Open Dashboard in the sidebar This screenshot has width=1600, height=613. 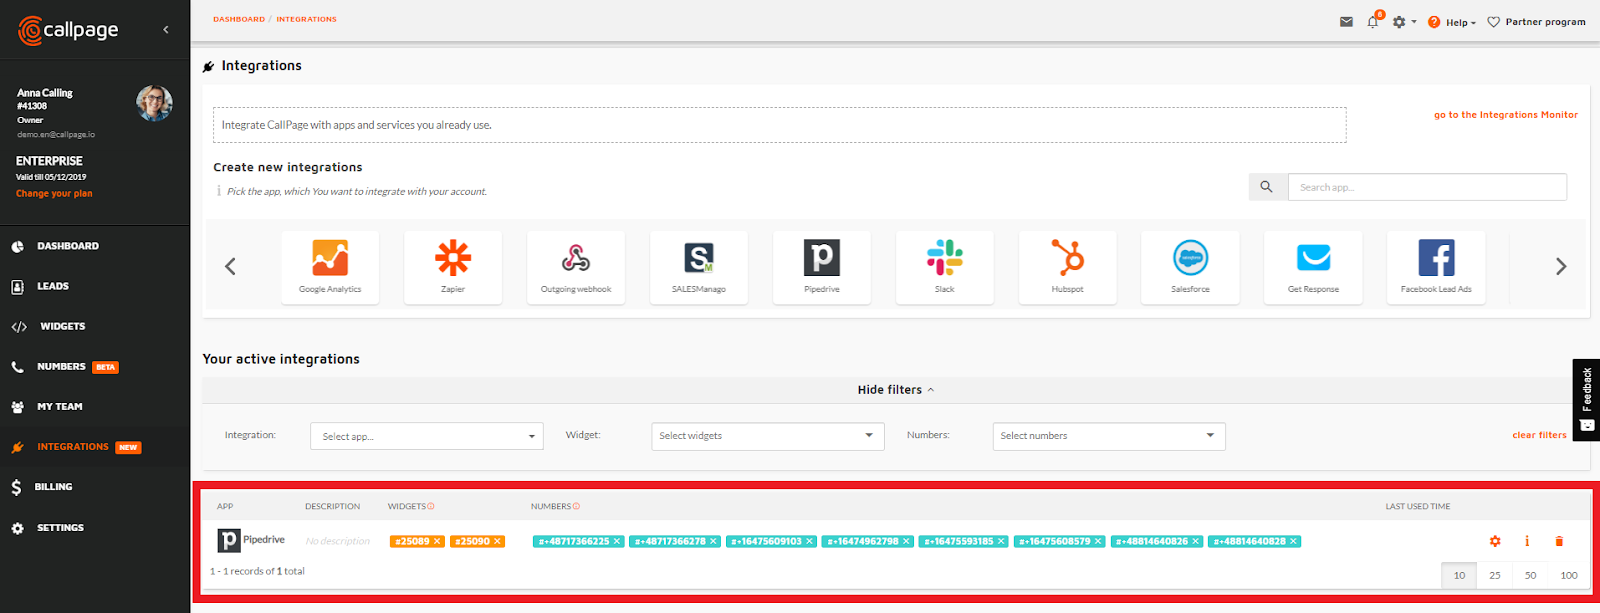pyautogui.click(x=68, y=246)
